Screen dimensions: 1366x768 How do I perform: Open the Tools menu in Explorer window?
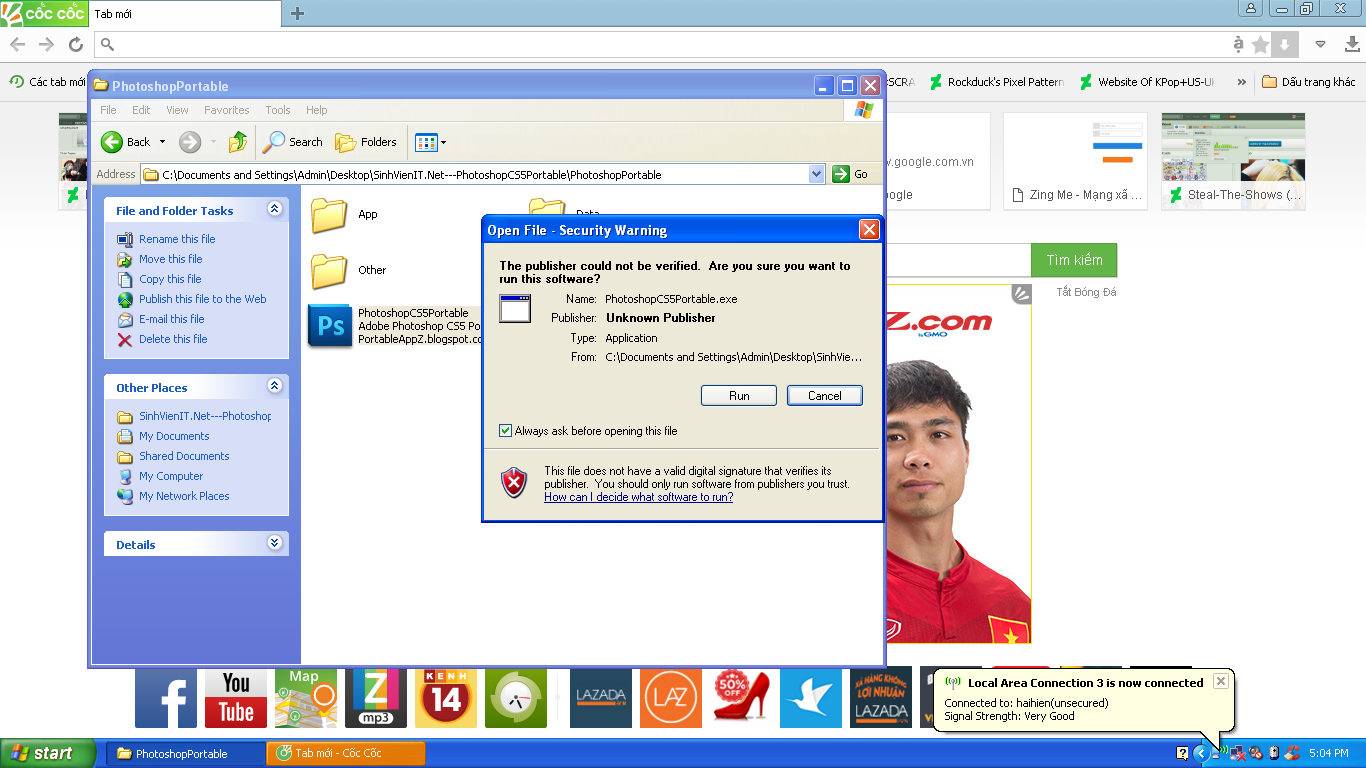pos(278,110)
